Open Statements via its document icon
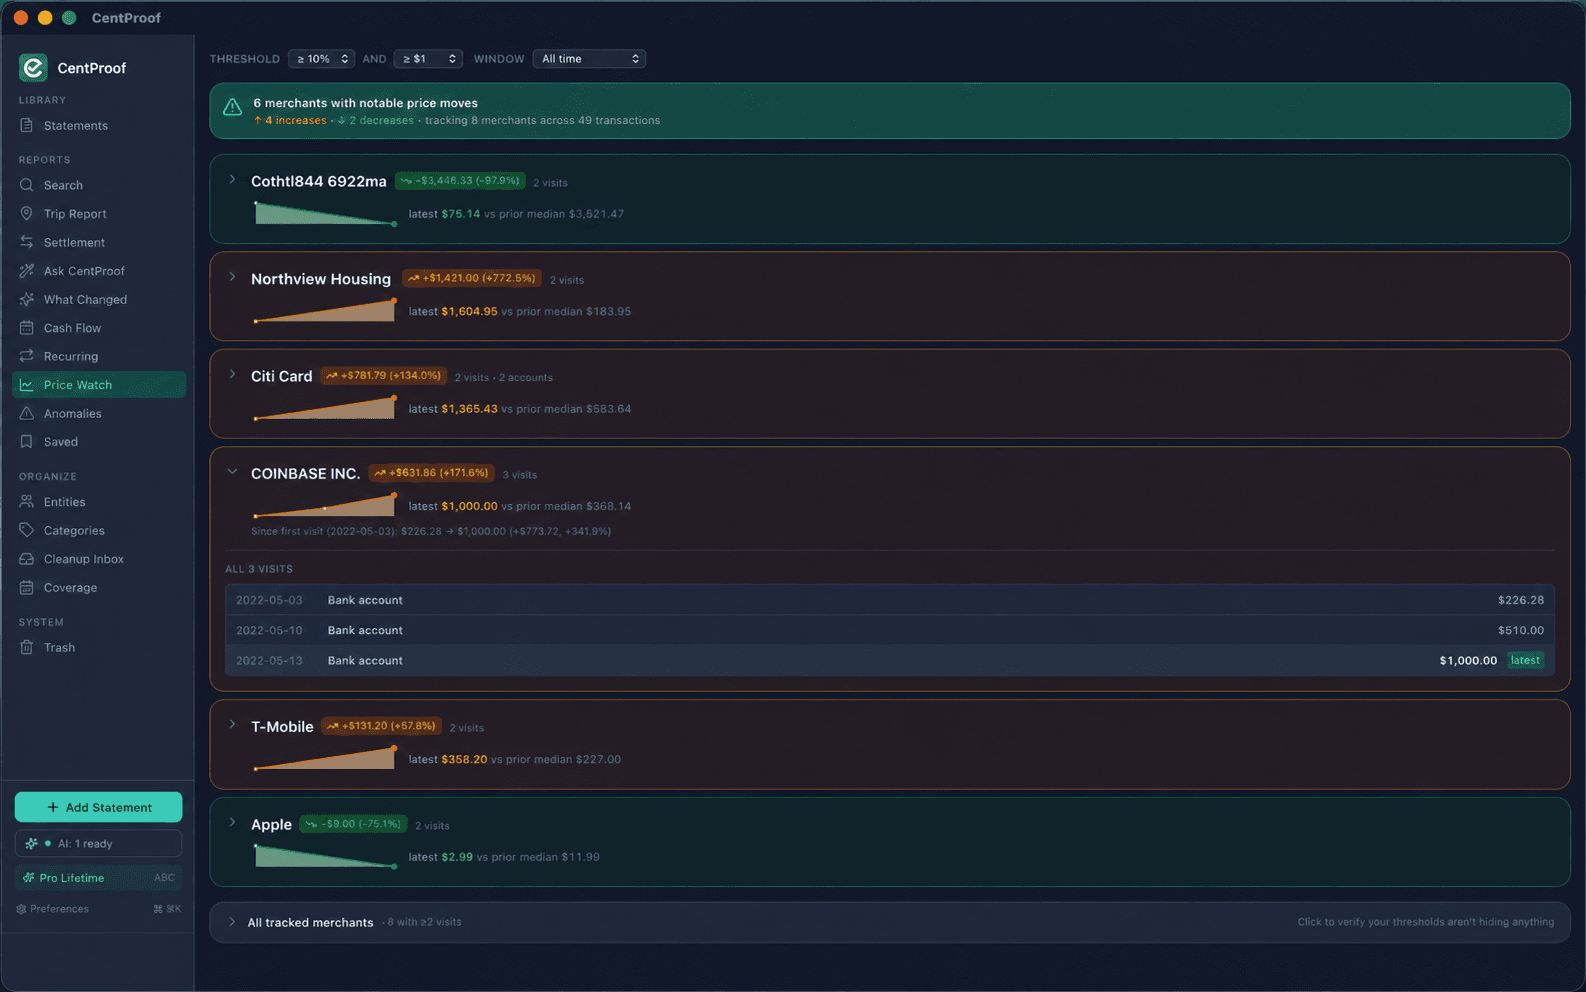This screenshot has width=1586, height=992. [x=27, y=125]
